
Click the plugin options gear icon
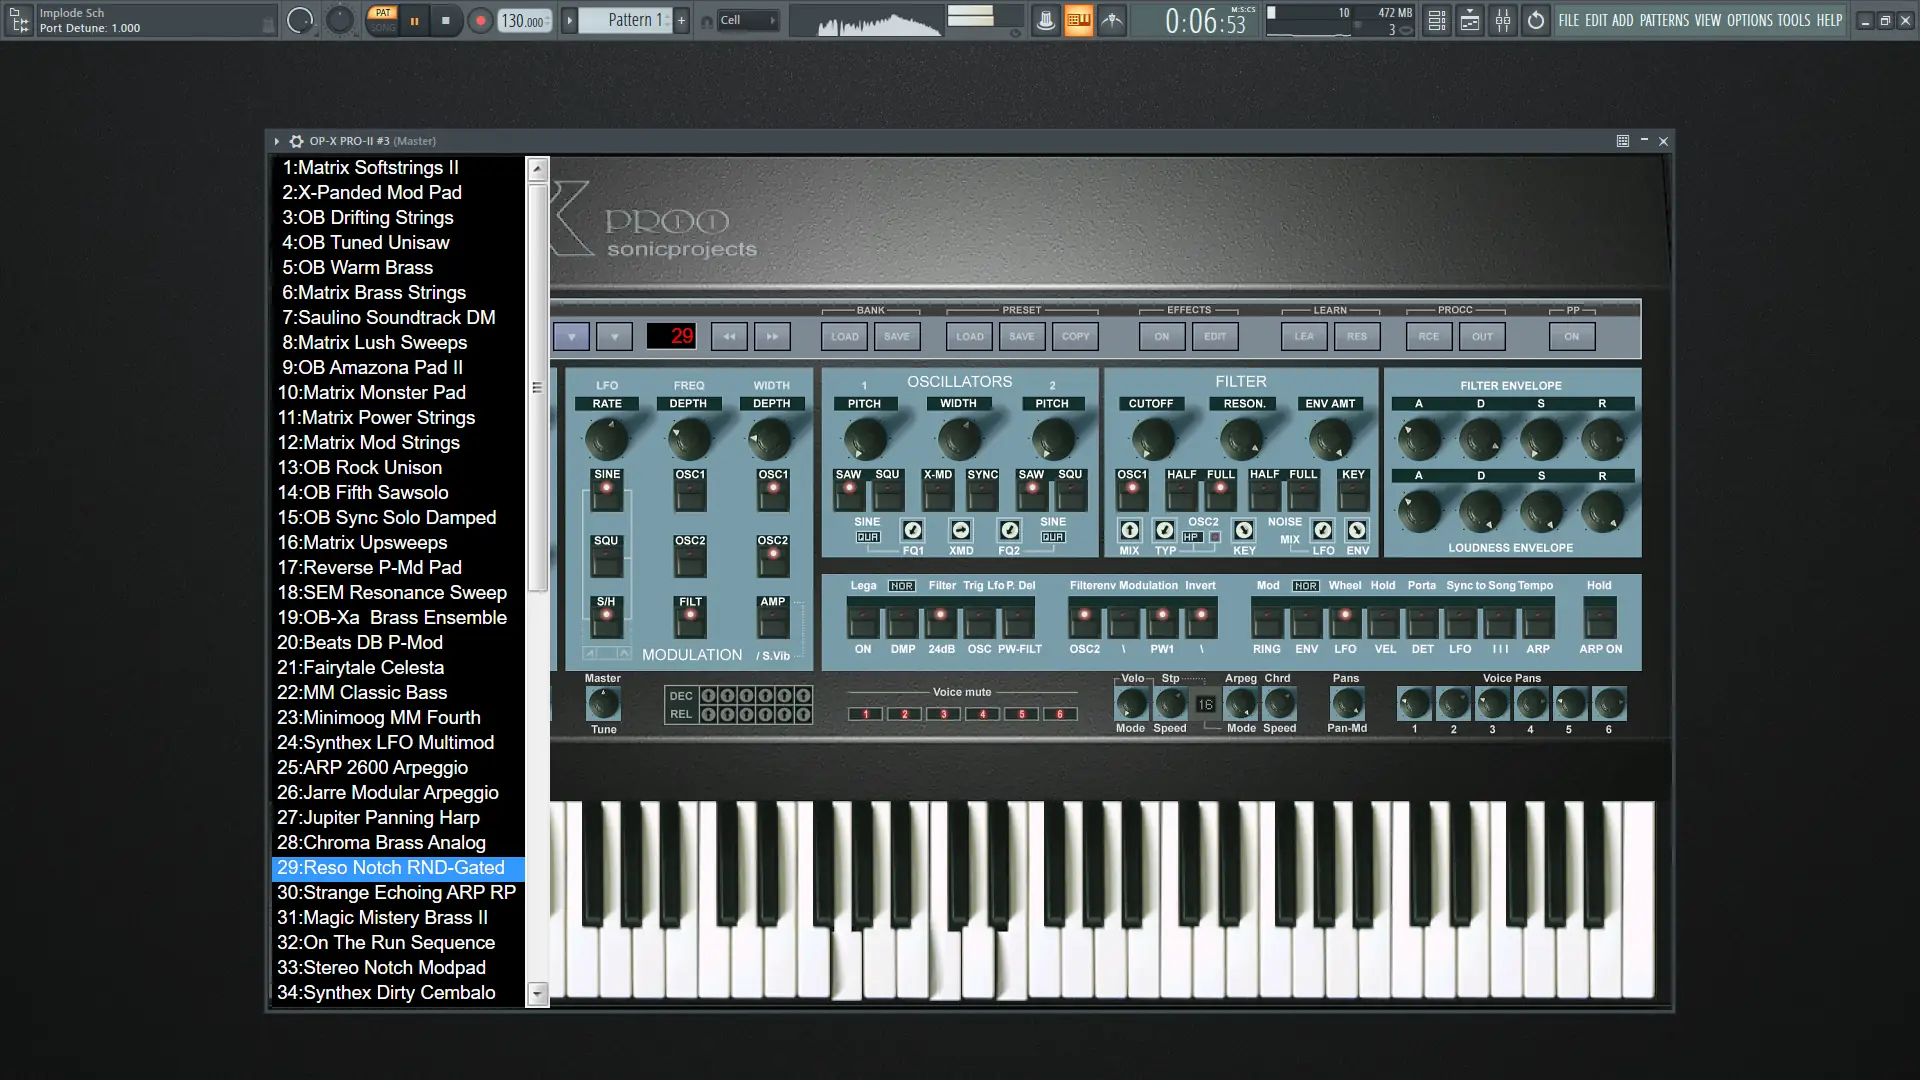[x=296, y=141]
